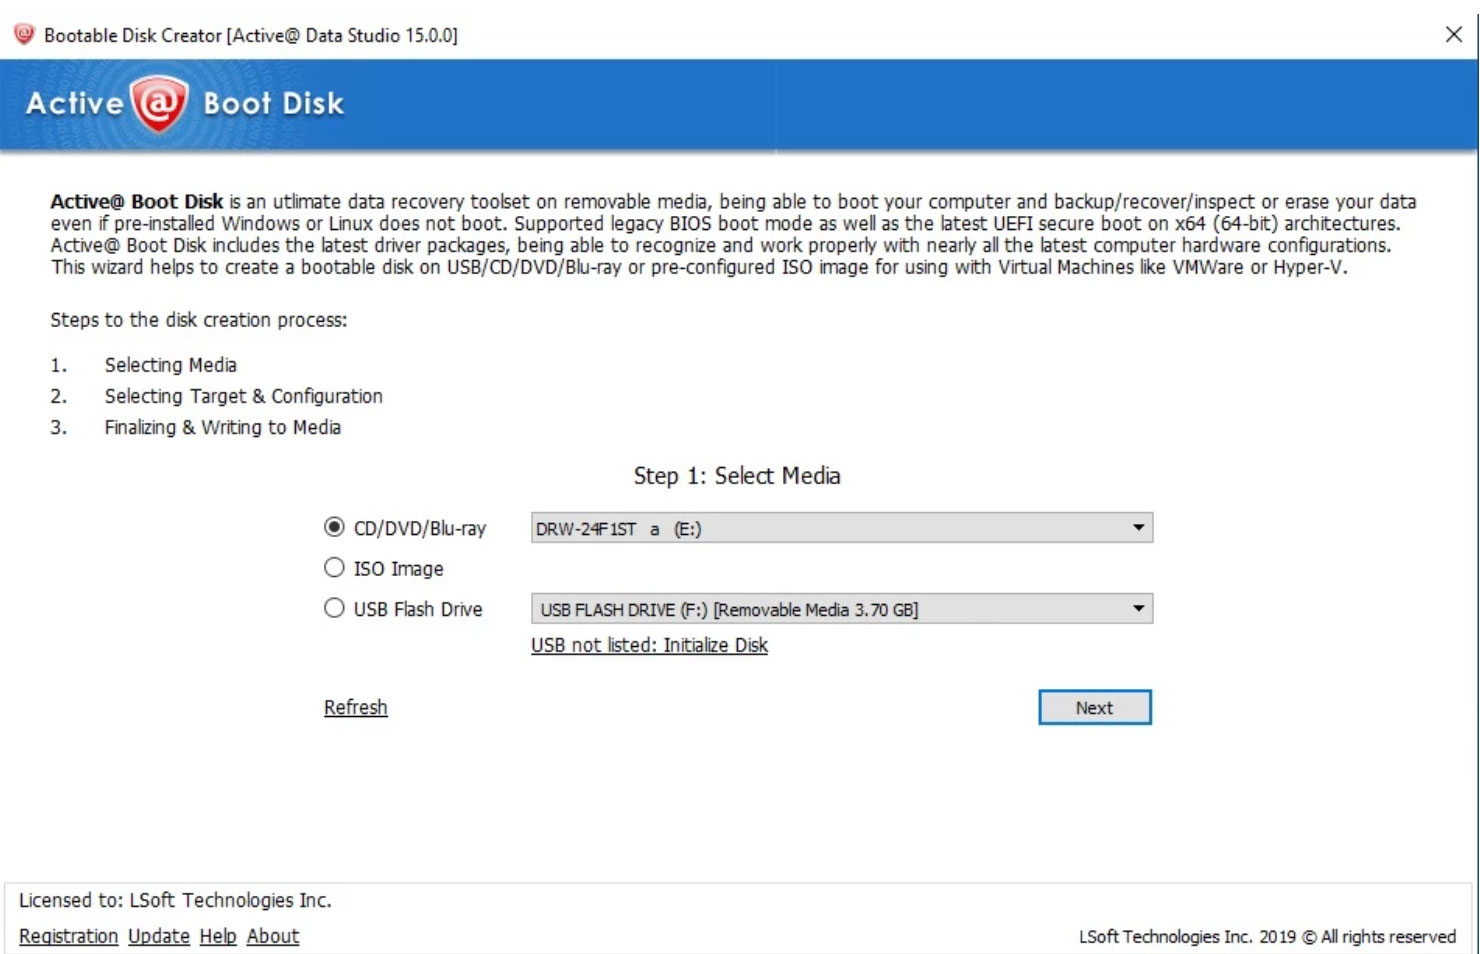Expand the USB FLASH DRIVE (F:) dropdown
Screen dimensions: 1480x954
click(841, 609)
